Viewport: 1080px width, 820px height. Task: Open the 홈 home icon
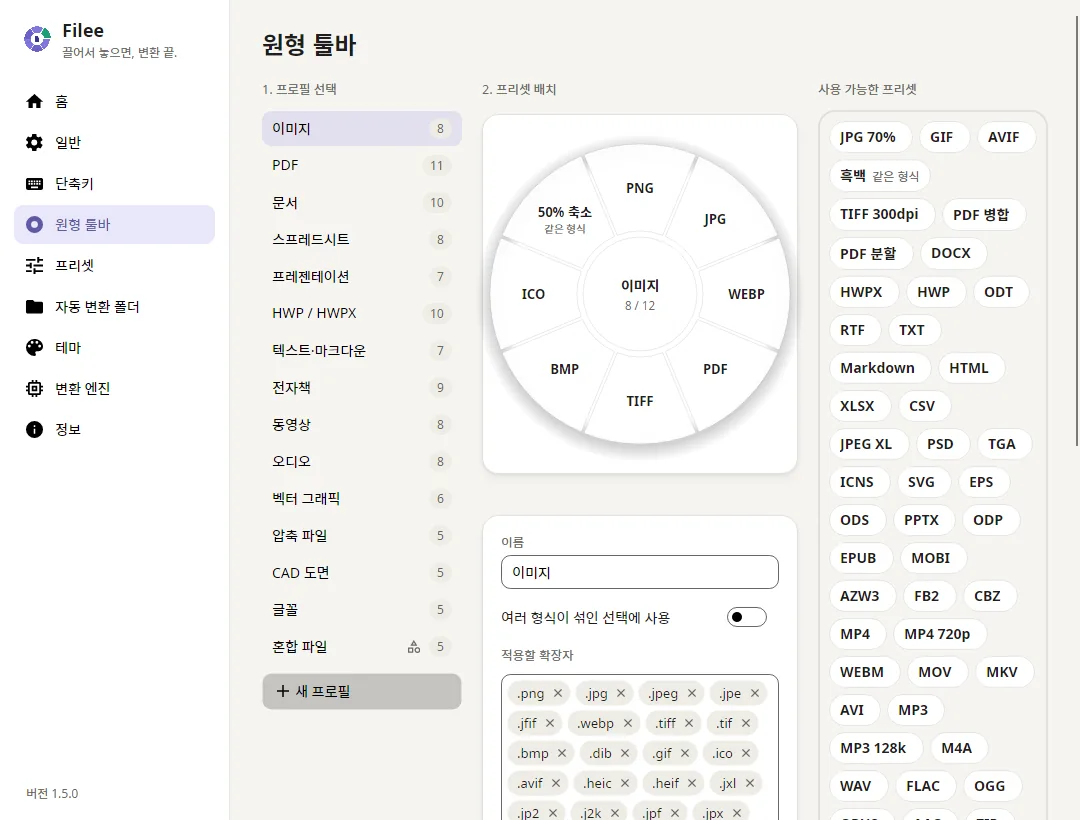34,101
